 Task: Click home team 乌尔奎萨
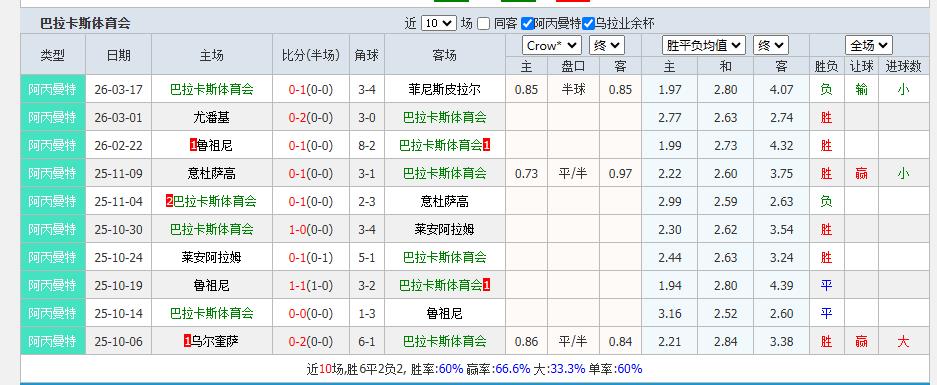point(215,341)
